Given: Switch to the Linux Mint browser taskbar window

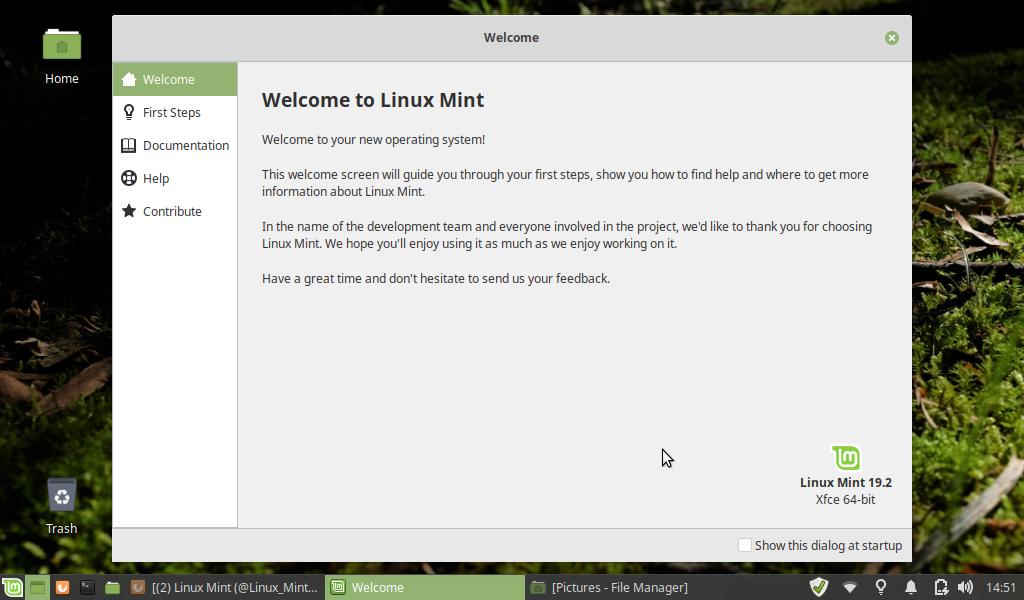Looking at the screenshot, I should 225,587.
